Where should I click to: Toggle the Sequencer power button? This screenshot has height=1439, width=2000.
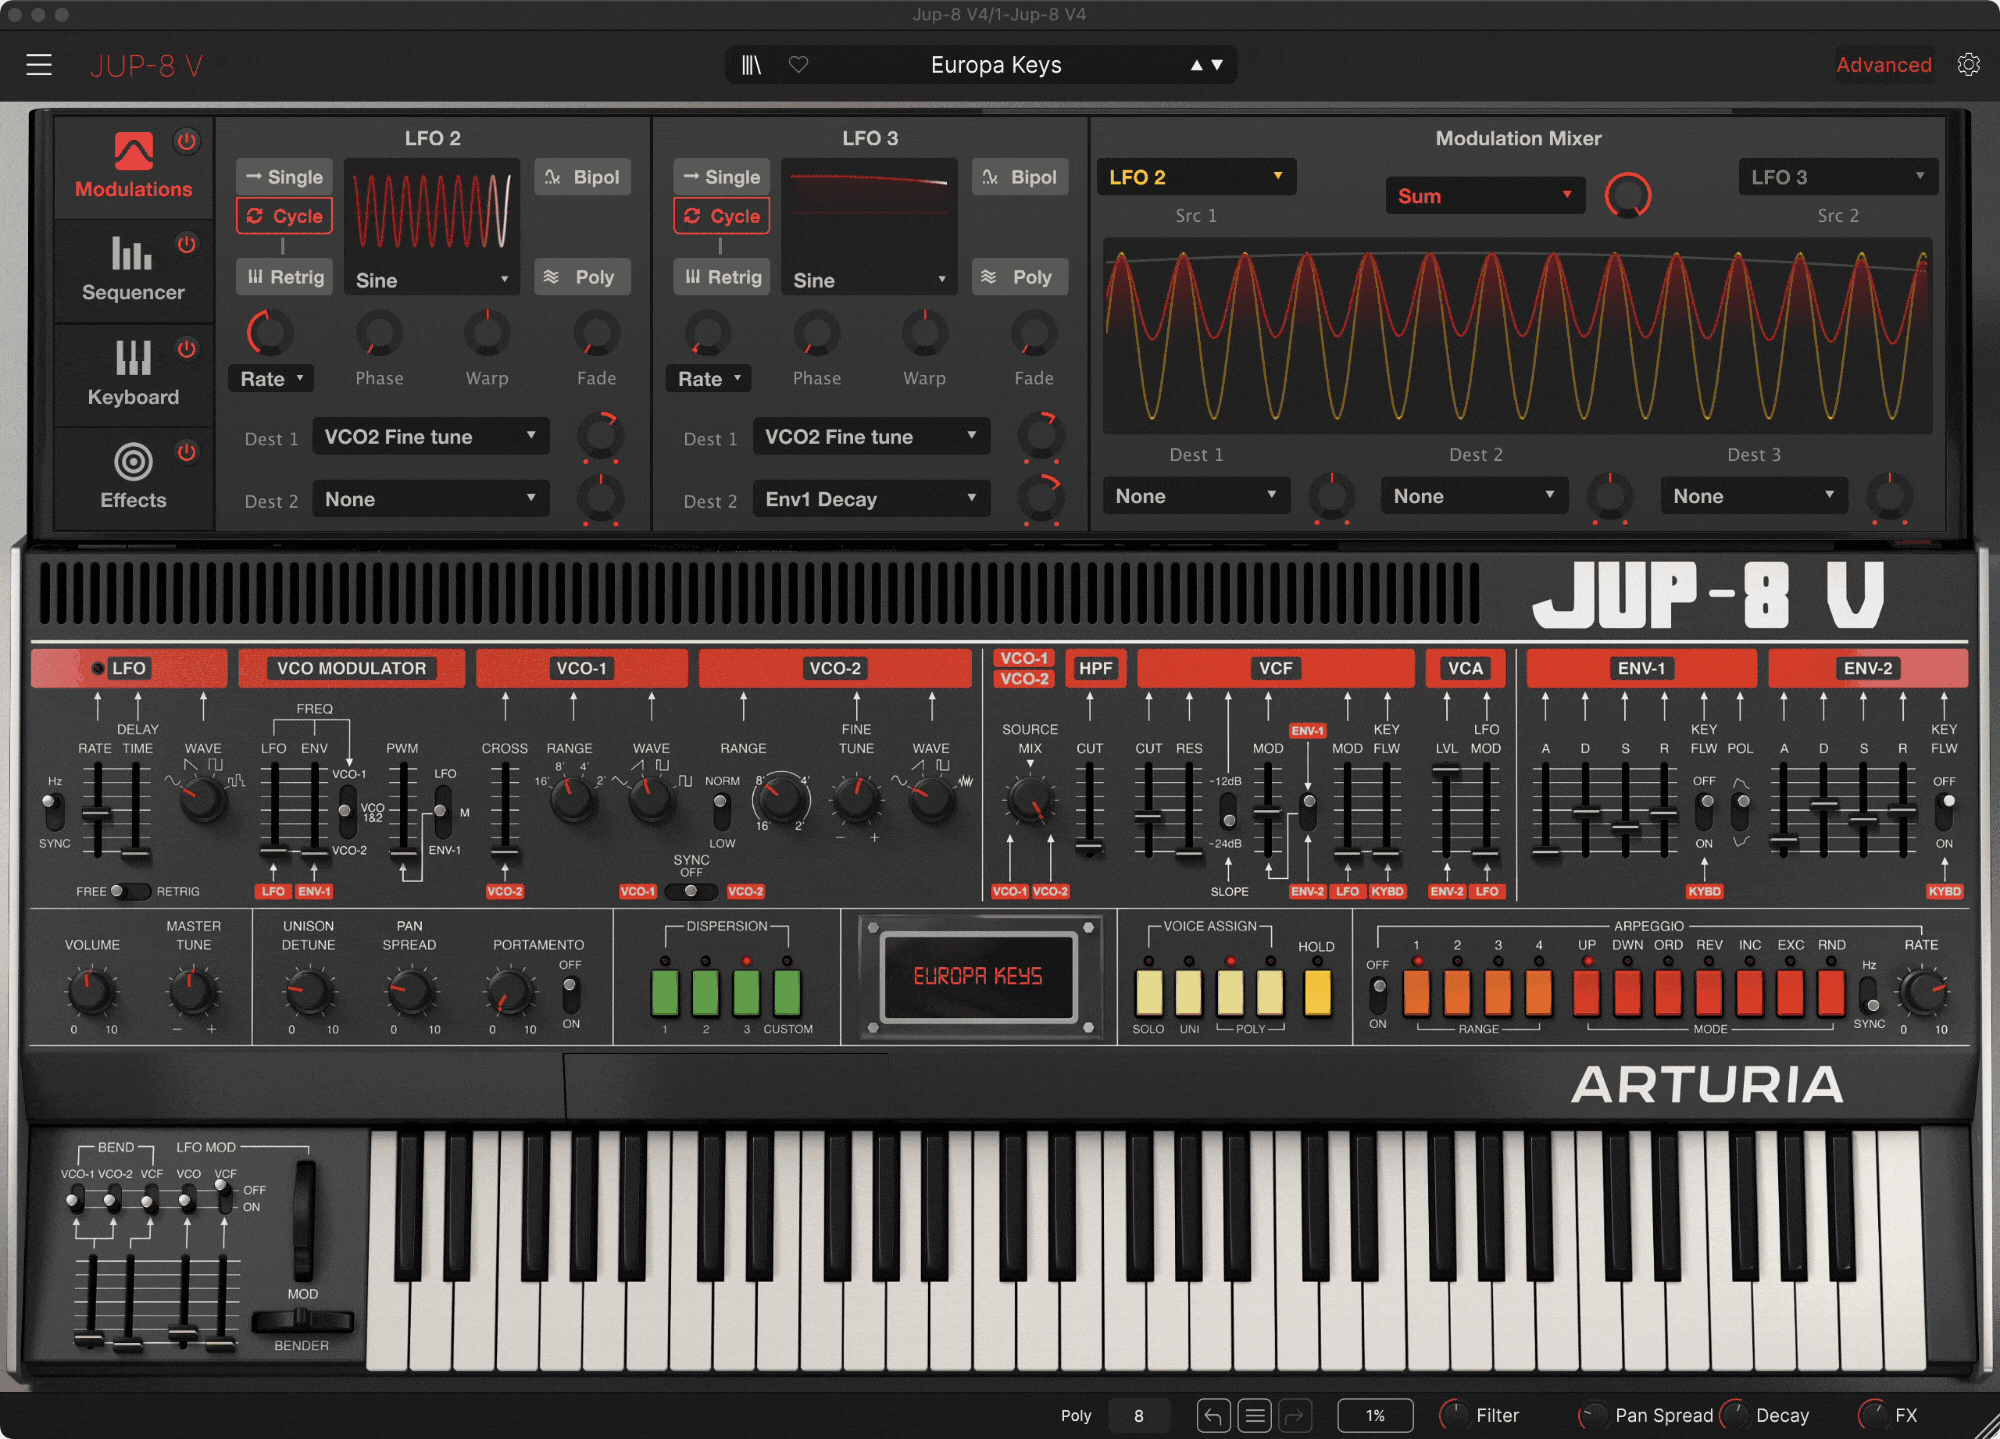click(187, 244)
